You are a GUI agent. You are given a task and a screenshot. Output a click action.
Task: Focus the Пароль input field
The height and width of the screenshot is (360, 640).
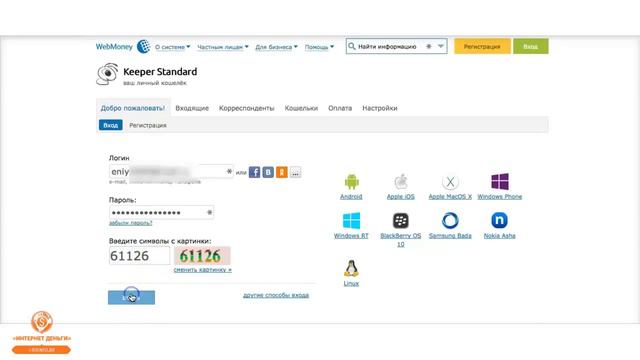pyautogui.click(x=161, y=213)
